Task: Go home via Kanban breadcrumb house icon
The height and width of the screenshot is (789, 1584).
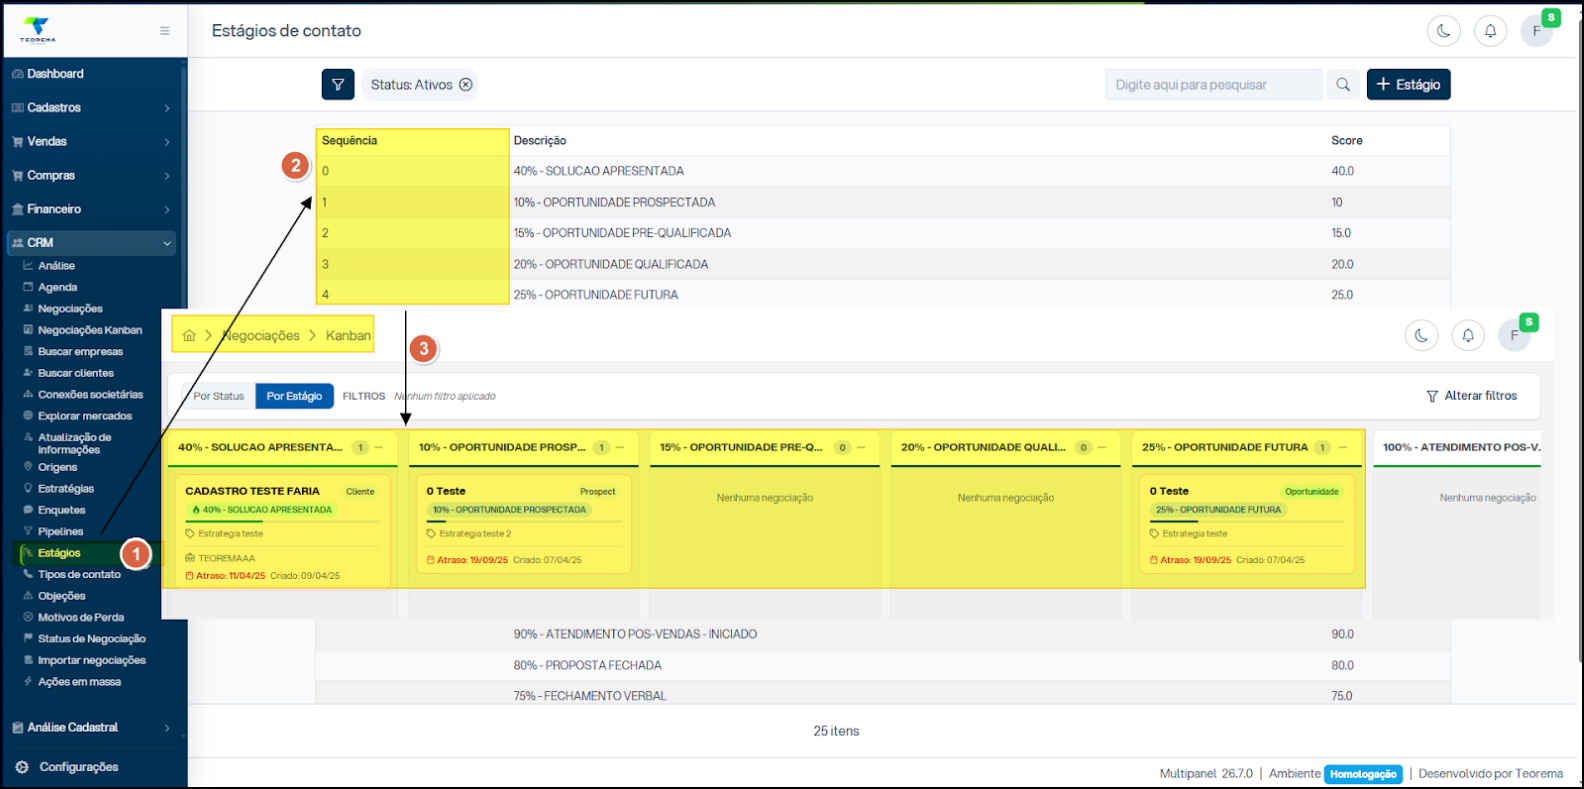Action: point(189,336)
